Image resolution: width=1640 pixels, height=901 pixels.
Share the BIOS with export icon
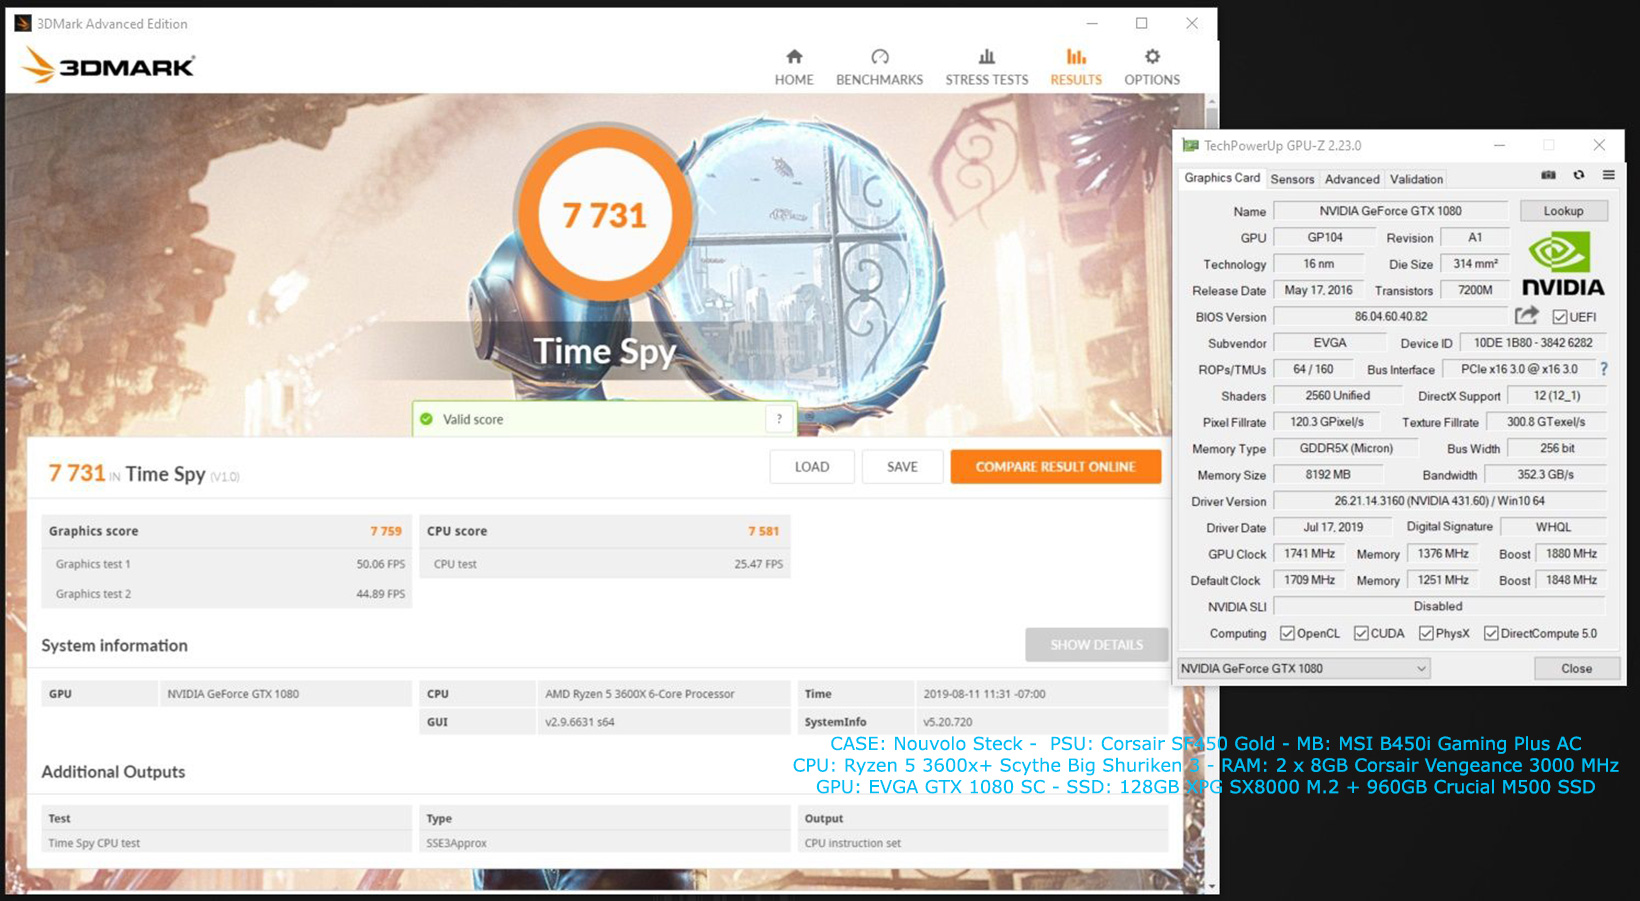[1526, 316]
